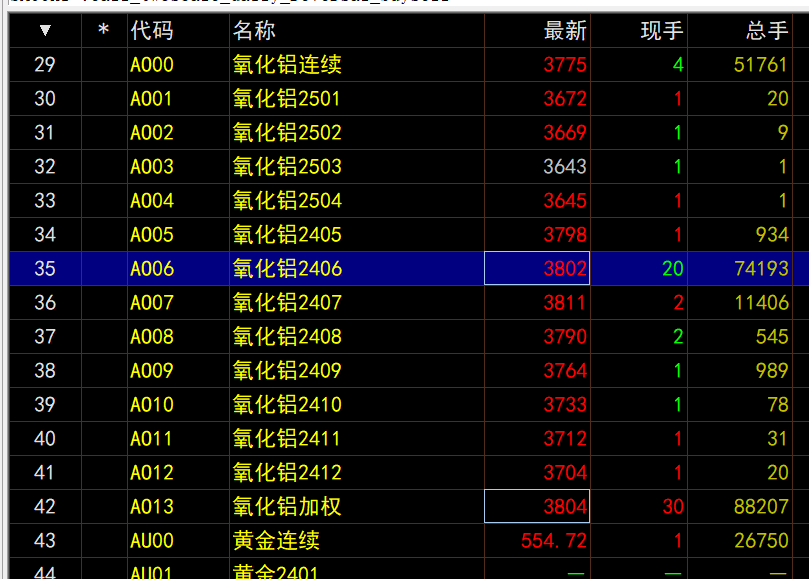Click latest price 3811

[x=564, y=302]
